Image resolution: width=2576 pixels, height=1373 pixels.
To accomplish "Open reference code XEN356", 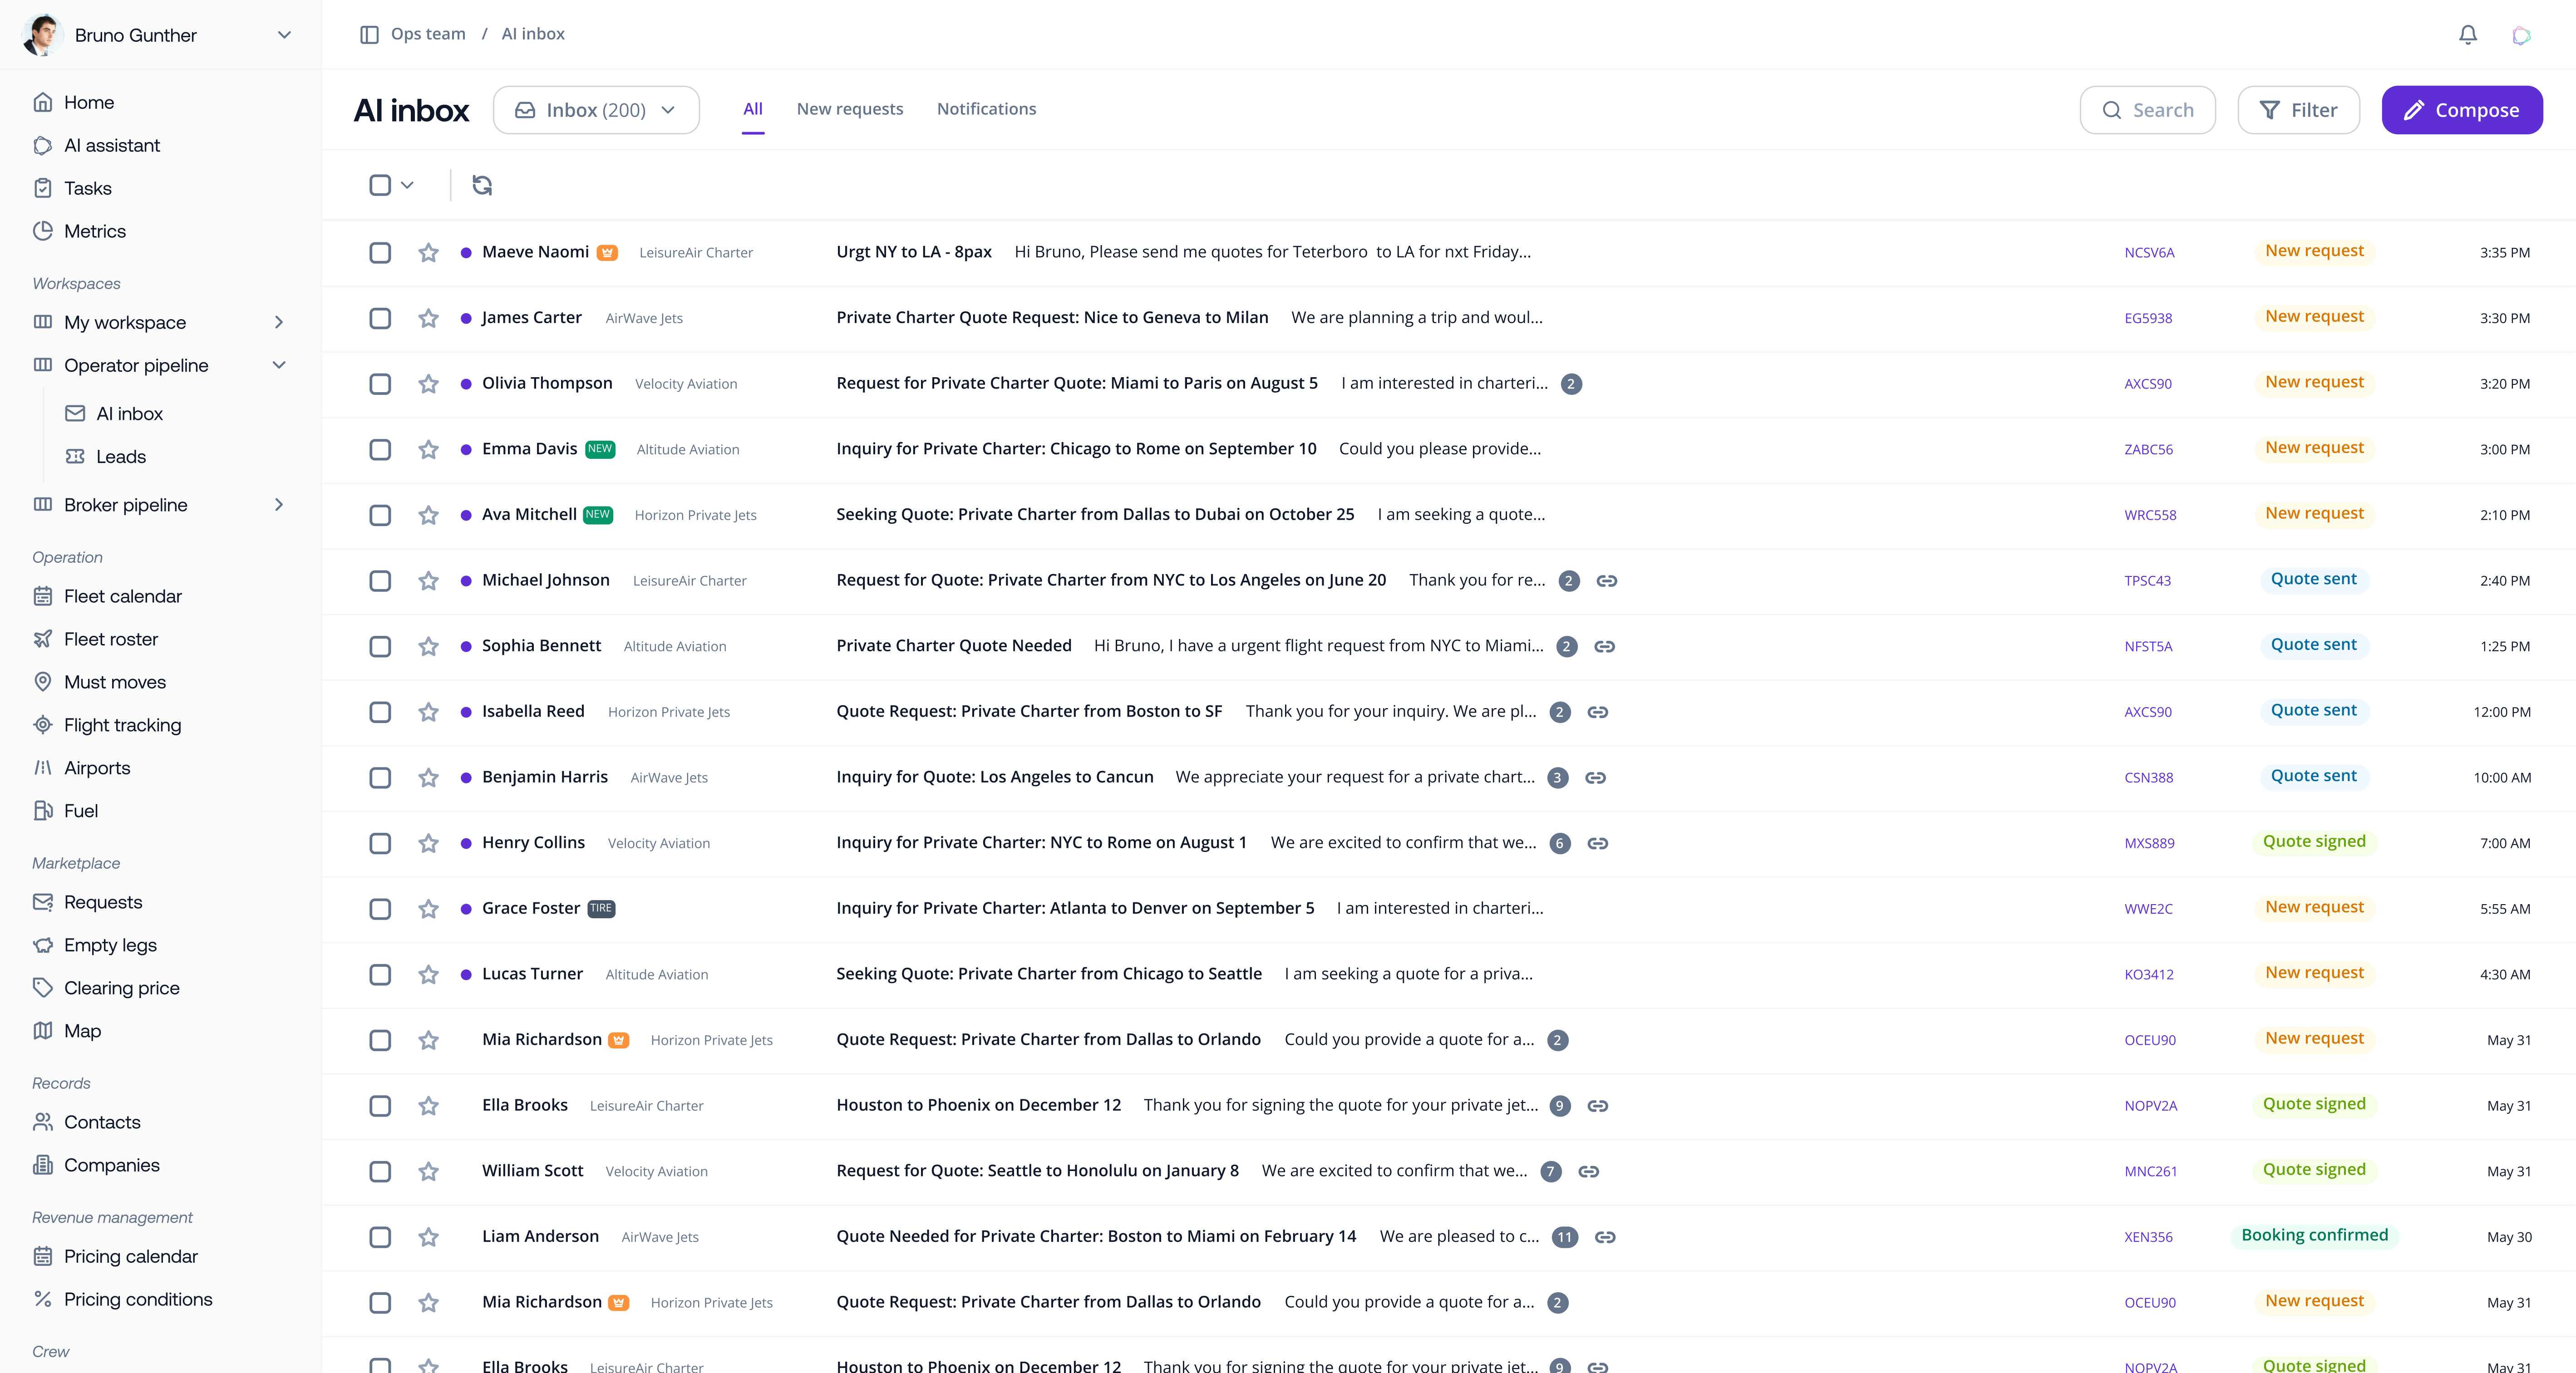I will click(2148, 1237).
